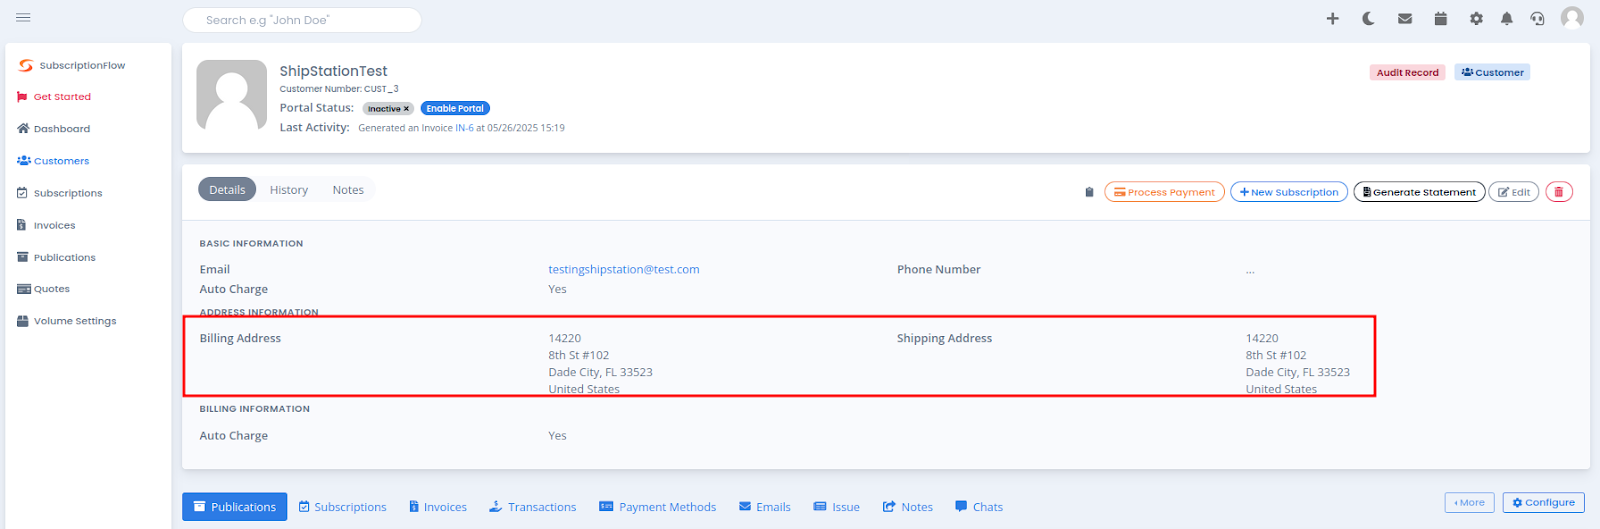Open the settings gear icon in header
Image resolution: width=1600 pixels, height=529 pixels.
(1476, 19)
